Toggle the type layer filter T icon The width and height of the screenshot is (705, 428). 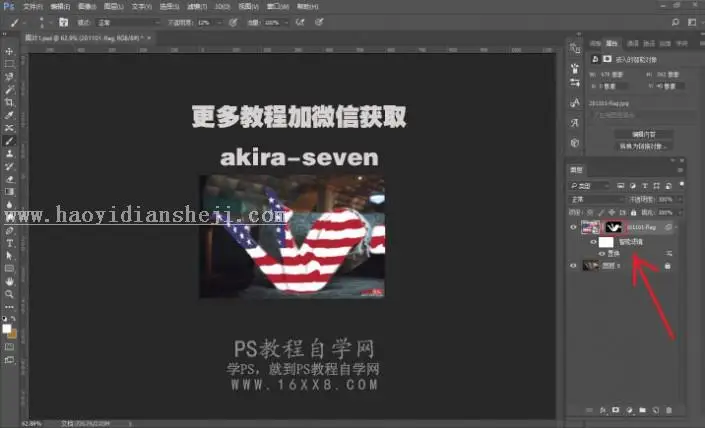pos(644,186)
